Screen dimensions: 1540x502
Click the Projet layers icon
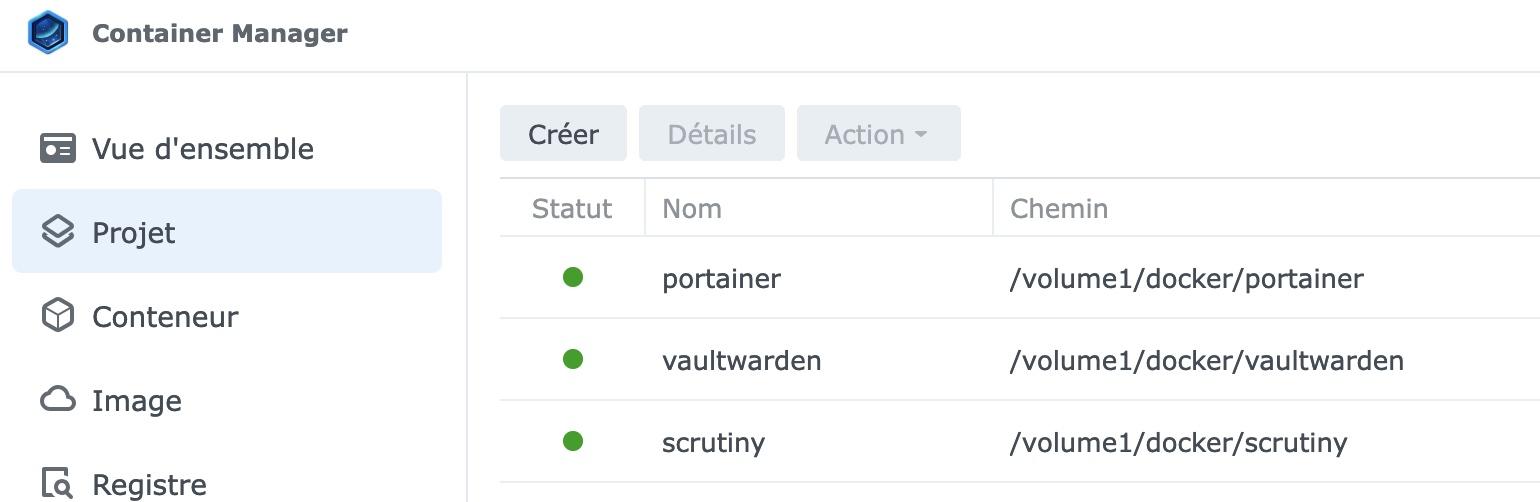coord(57,232)
